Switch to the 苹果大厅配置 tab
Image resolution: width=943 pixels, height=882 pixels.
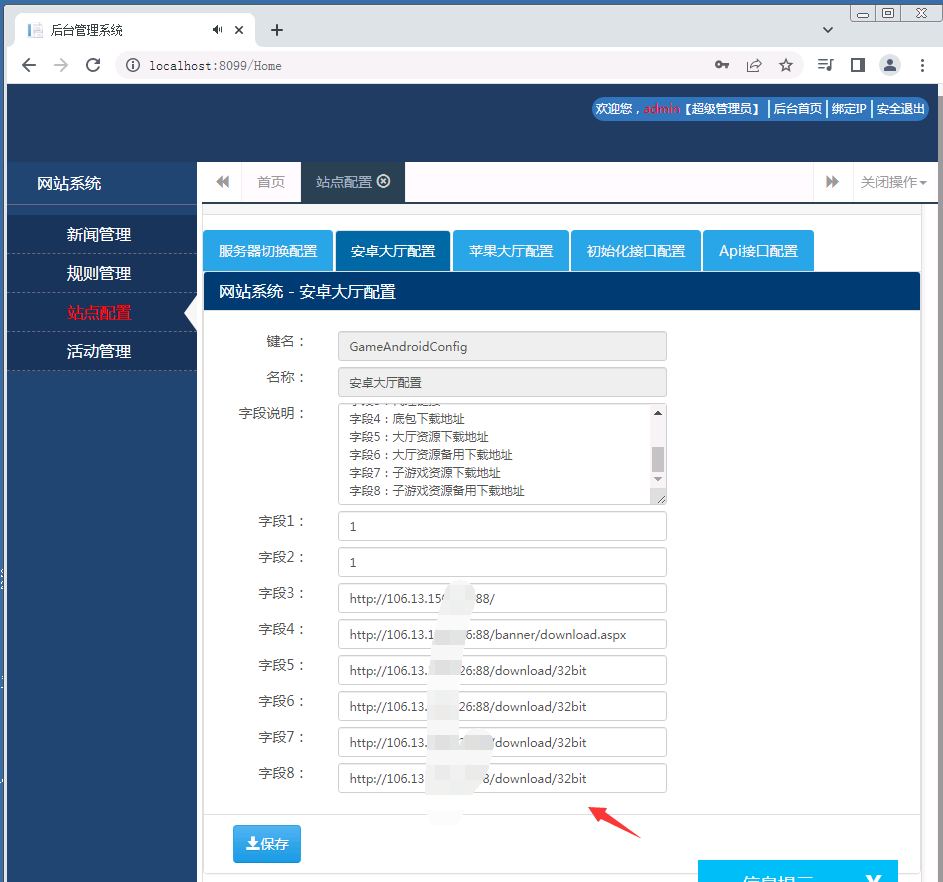[x=511, y=251]
